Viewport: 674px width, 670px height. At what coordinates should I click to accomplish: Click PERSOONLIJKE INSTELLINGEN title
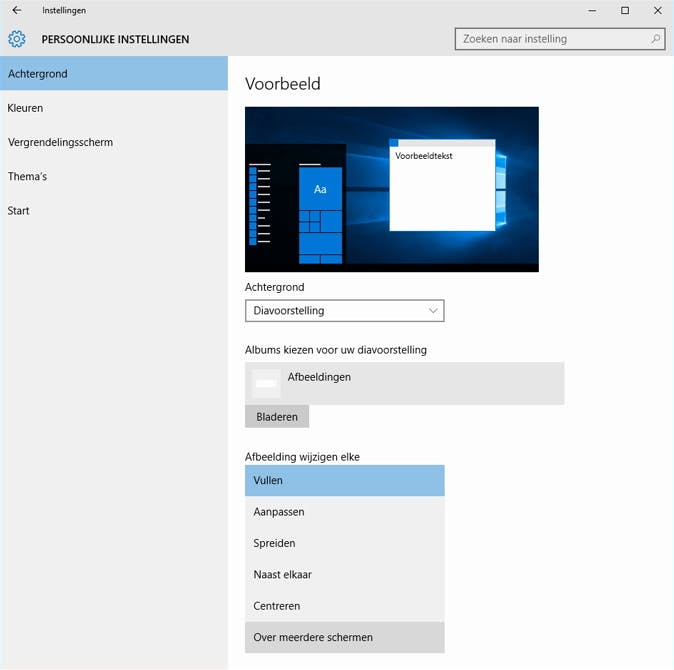tap(115, 40)
